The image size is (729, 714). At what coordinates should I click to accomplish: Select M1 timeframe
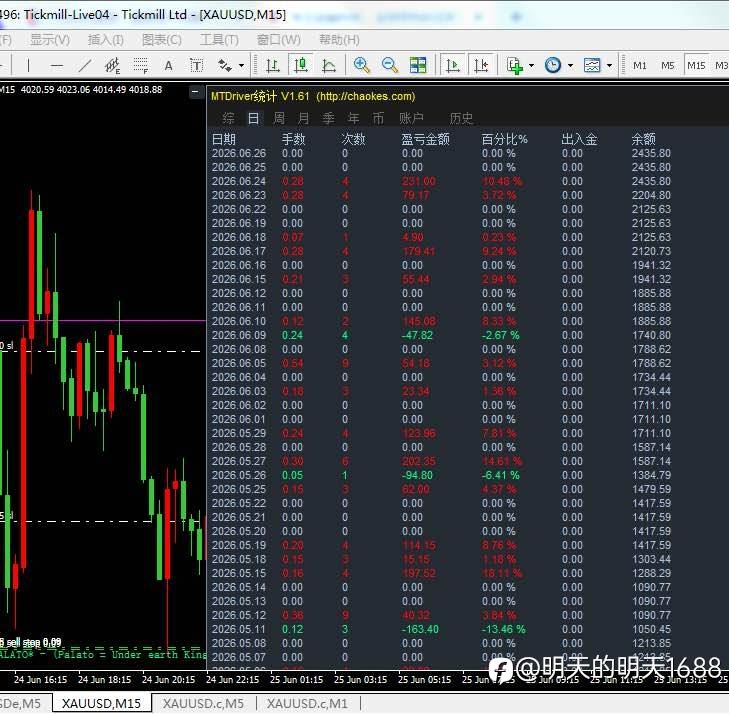[640, 66]
